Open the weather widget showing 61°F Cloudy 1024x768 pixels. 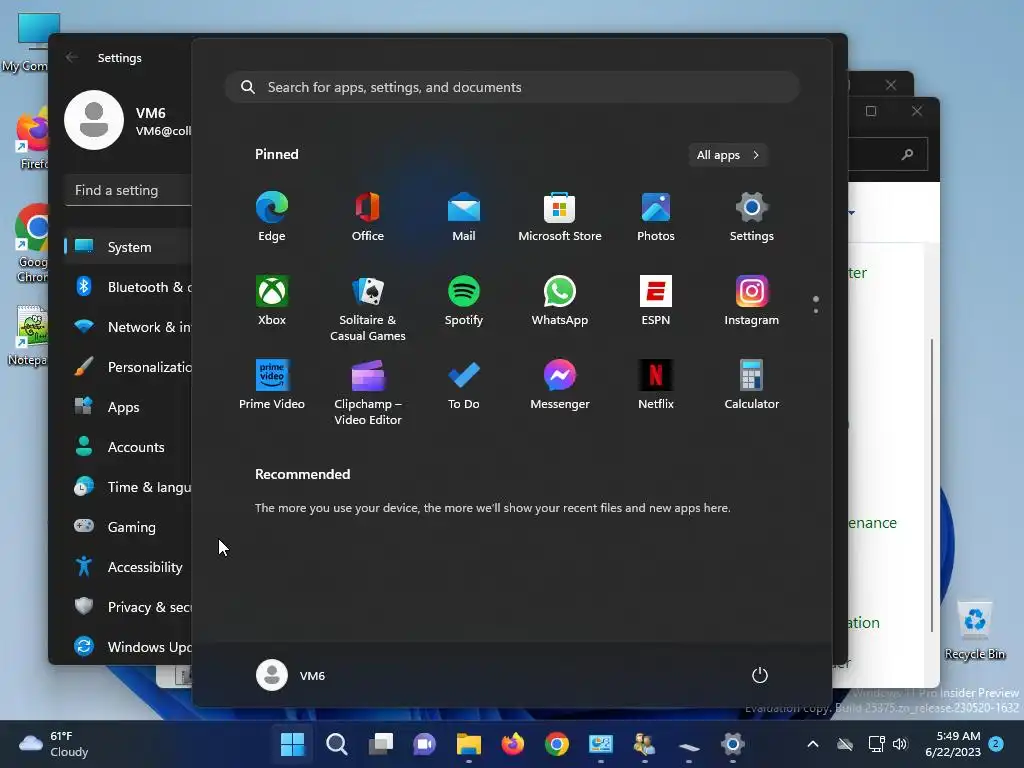coord(54,744)
